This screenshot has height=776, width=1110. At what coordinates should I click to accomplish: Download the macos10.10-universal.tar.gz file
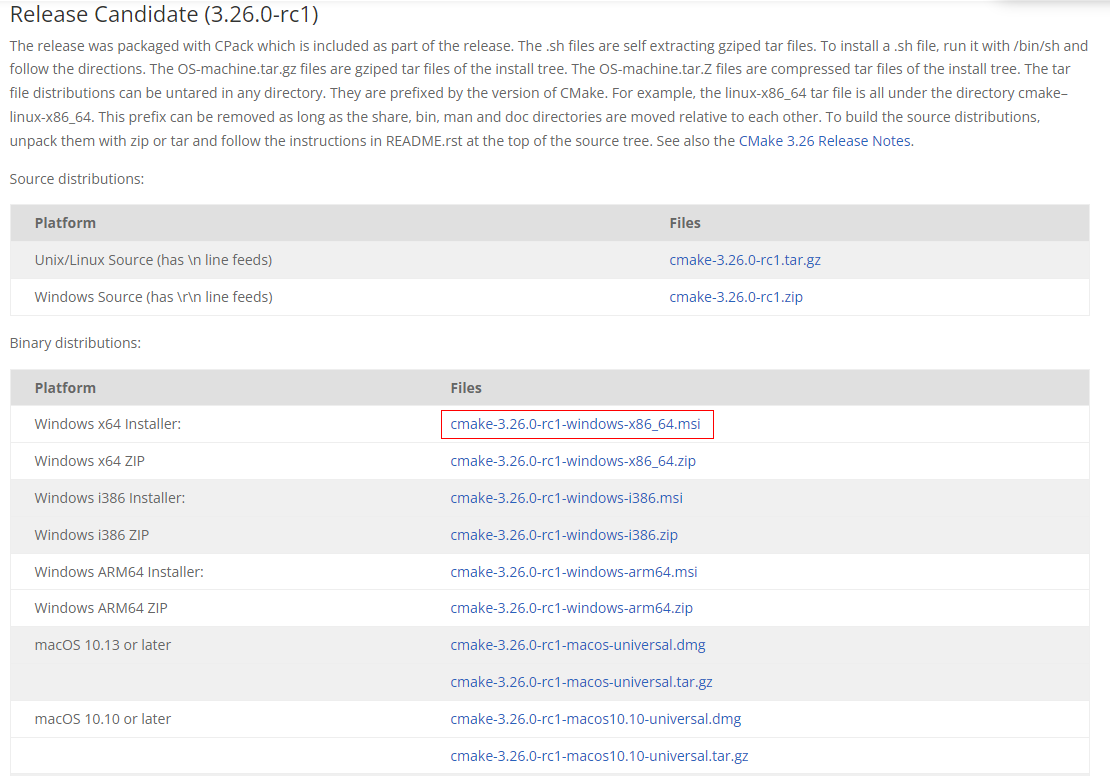tap(599, 756)
